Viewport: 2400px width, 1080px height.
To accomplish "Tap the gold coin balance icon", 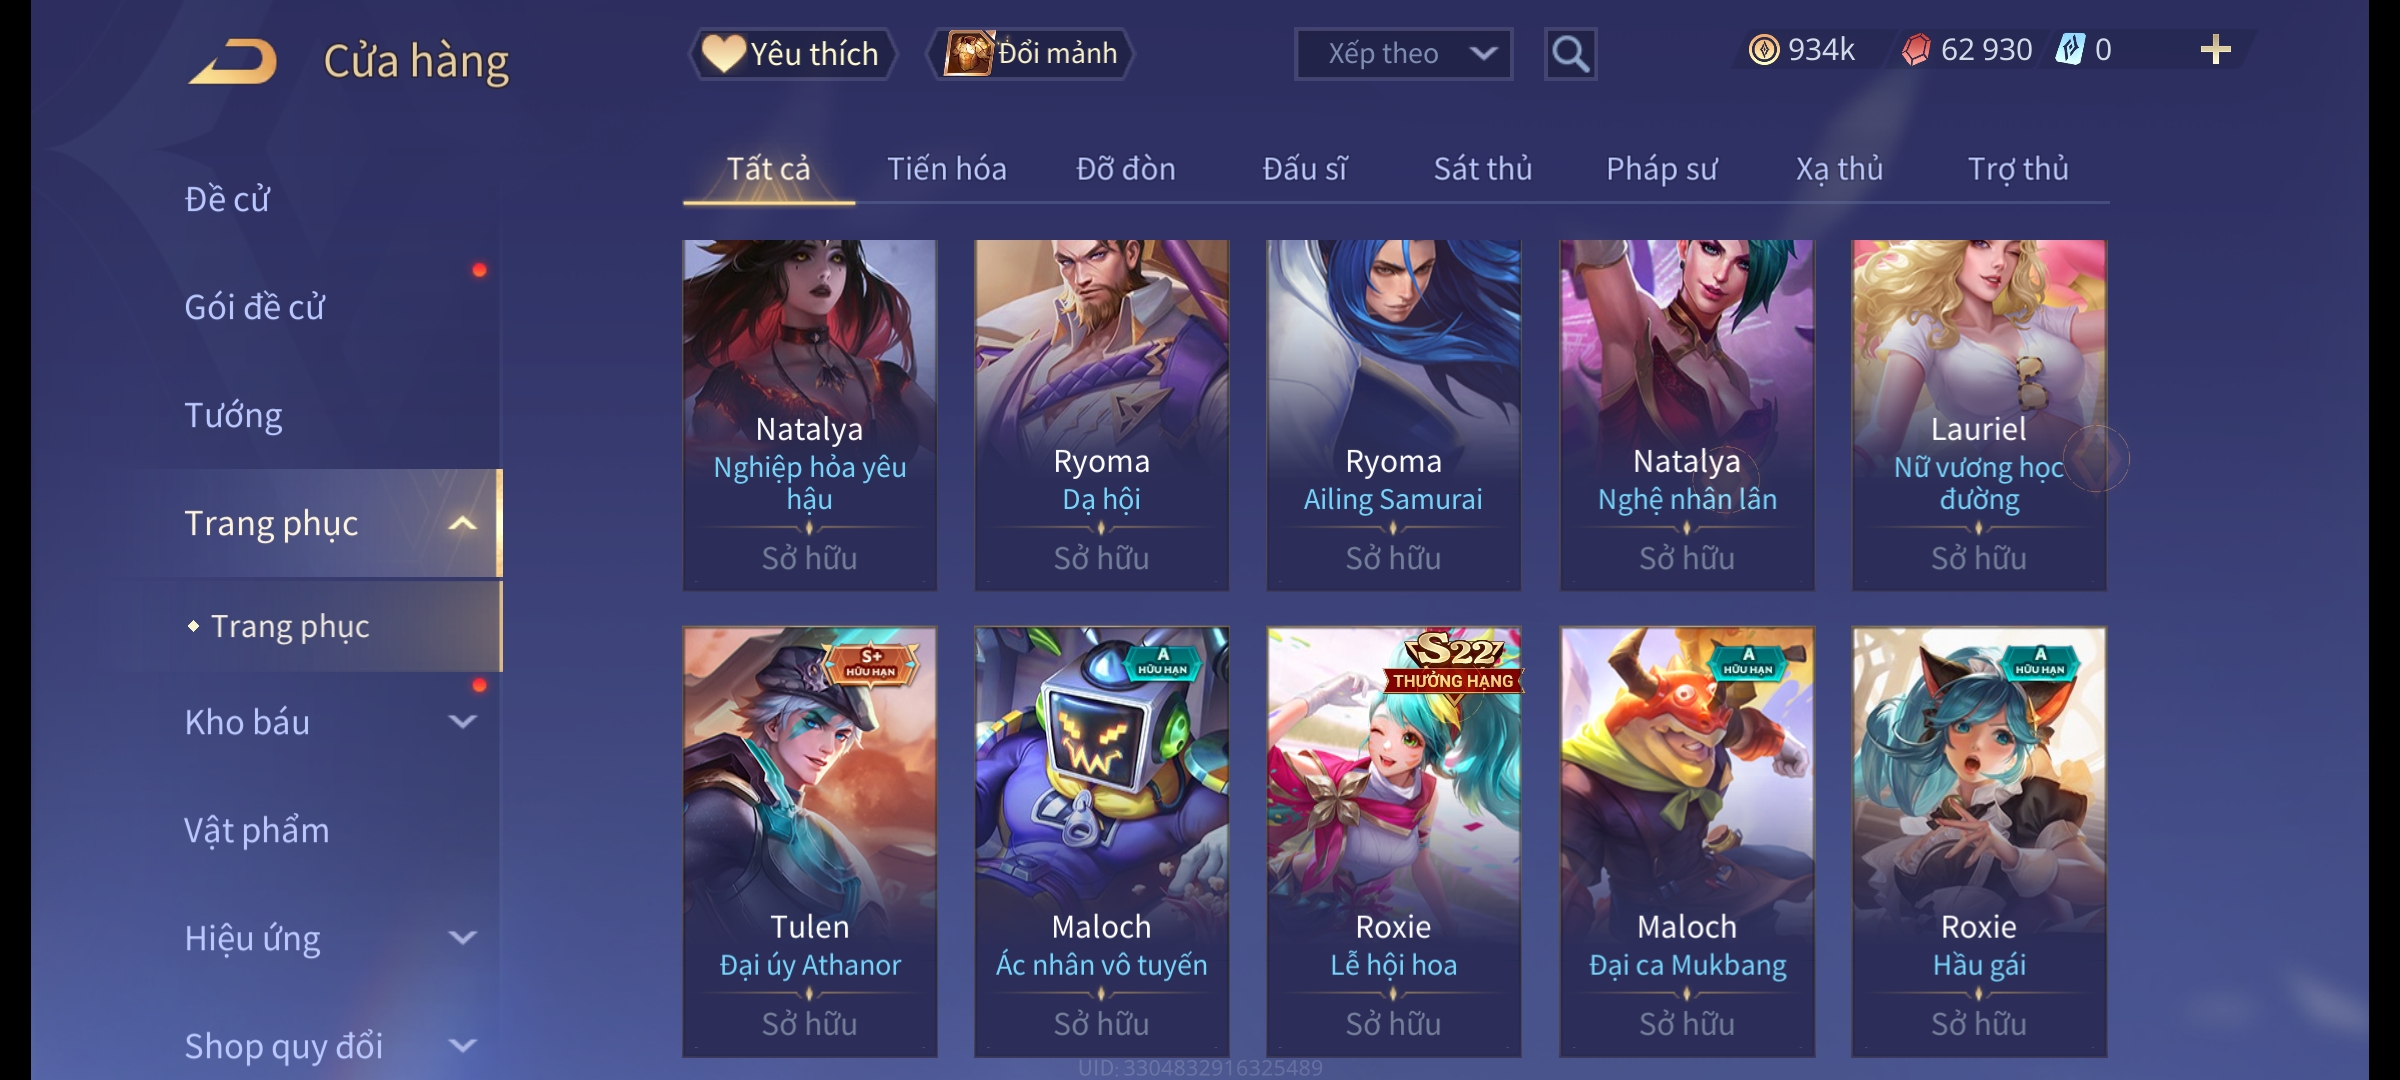I will pyautogui.click(x=1764, y=50).
